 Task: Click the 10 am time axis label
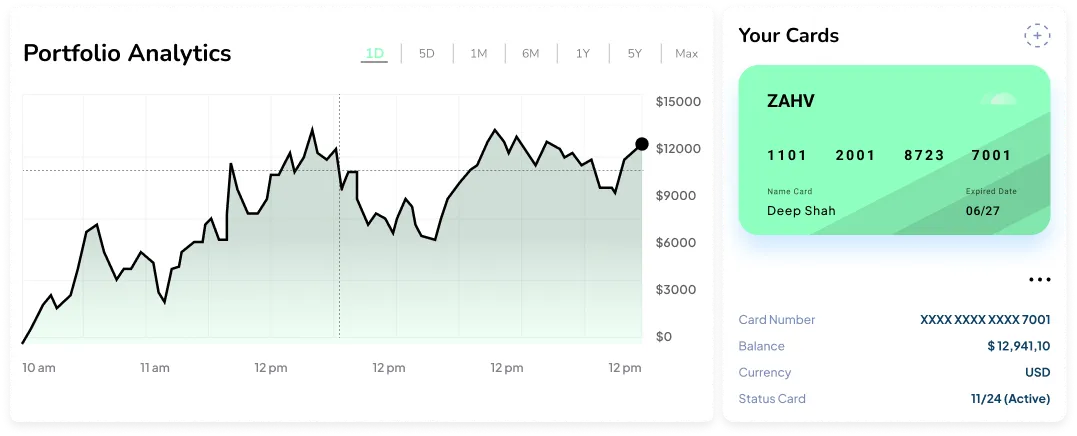(39, 368)
